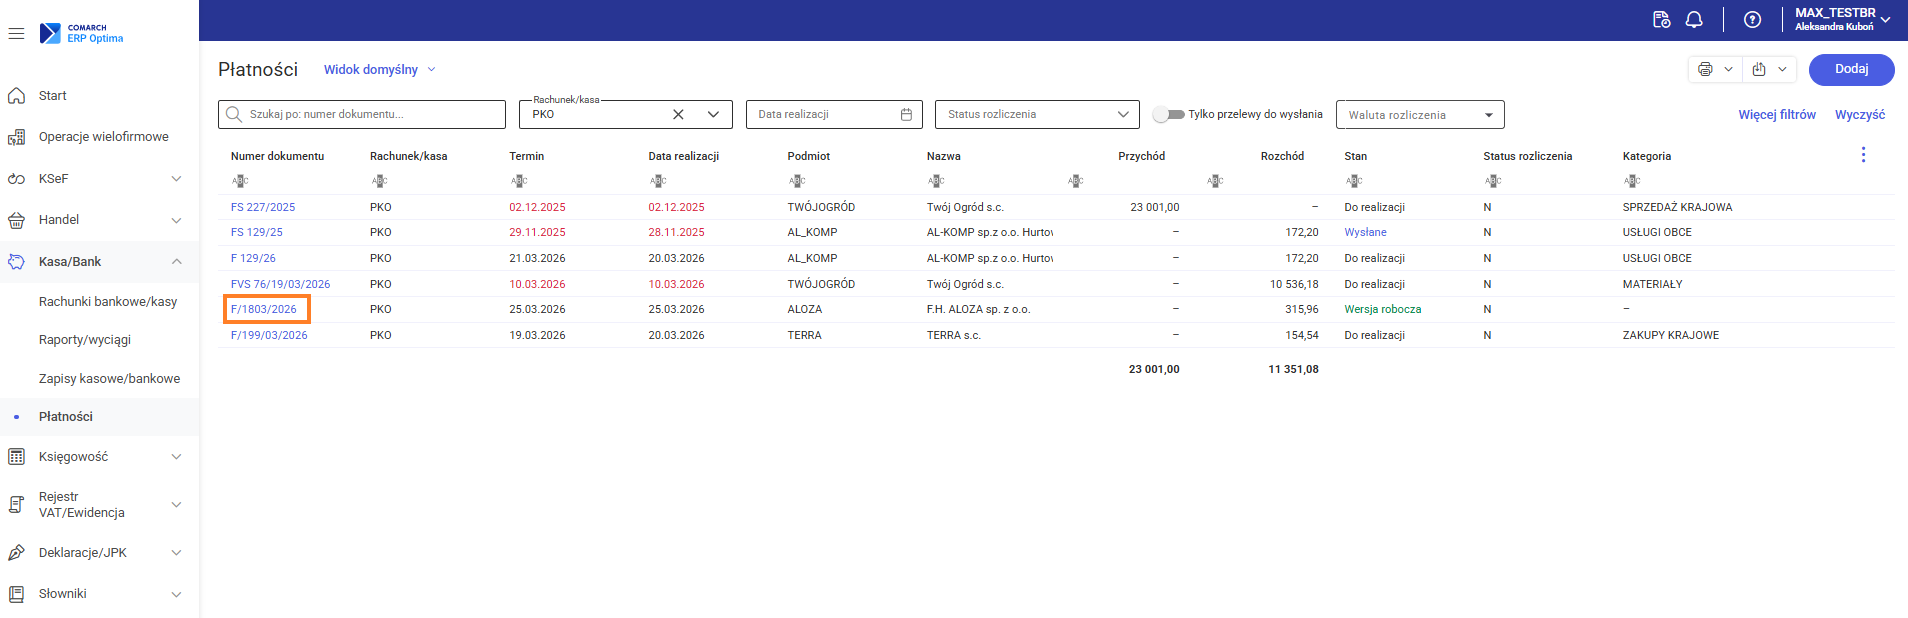
Task: Open the calendar in Data realizacji filter
Action: (906, 115)
